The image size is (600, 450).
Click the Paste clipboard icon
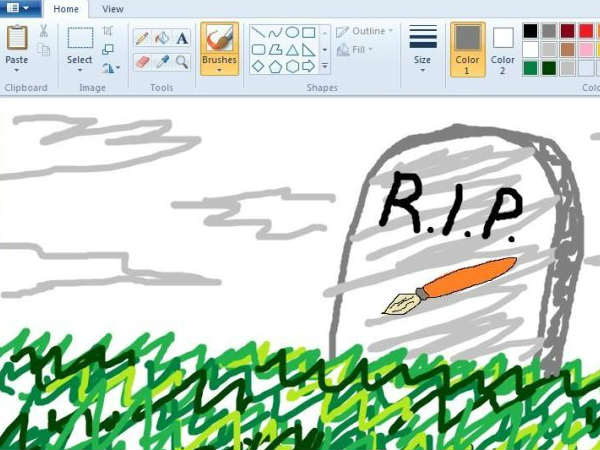click(x=17, y=38)
